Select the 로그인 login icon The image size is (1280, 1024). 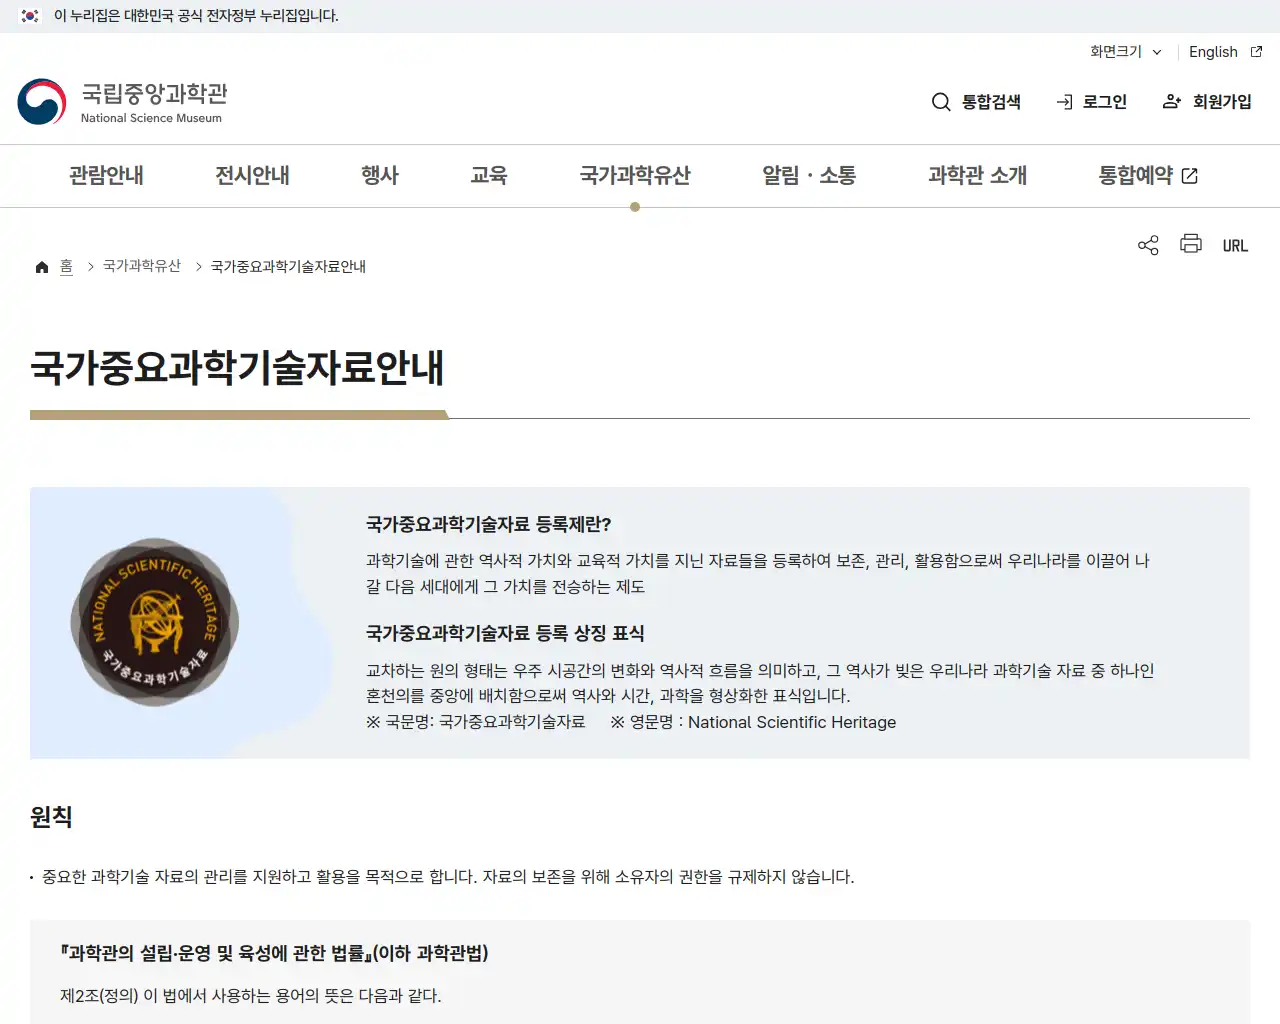pos(1062,101)
